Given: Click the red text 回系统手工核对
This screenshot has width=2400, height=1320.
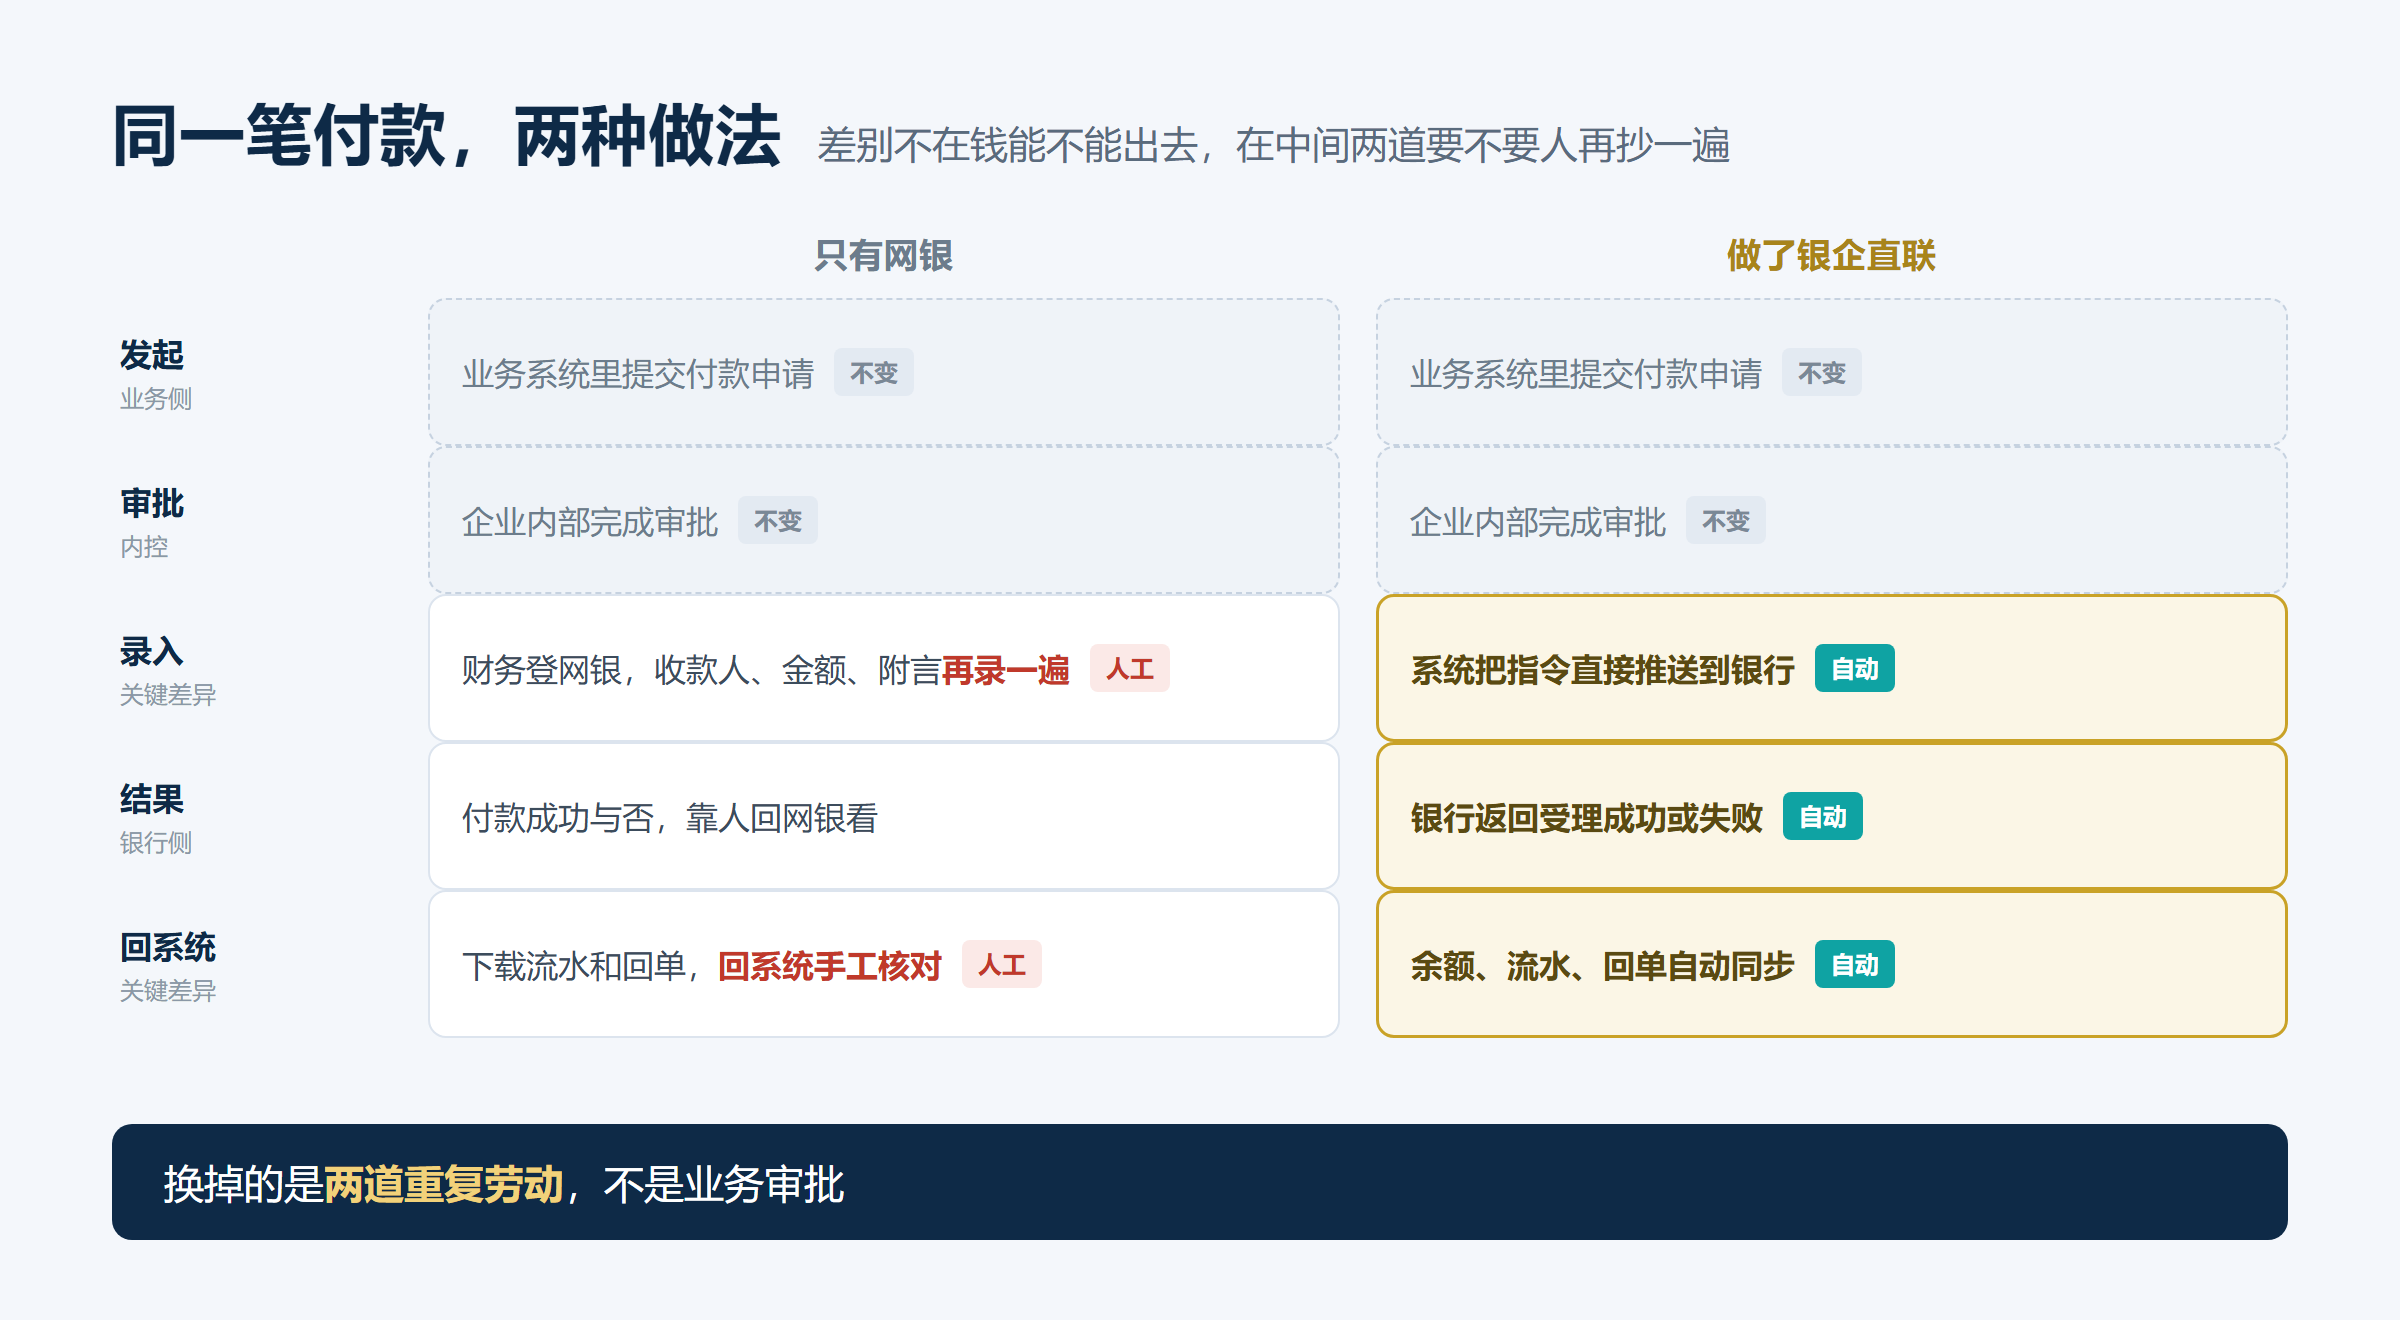Looking at the screenshot, I should (830, 965).
